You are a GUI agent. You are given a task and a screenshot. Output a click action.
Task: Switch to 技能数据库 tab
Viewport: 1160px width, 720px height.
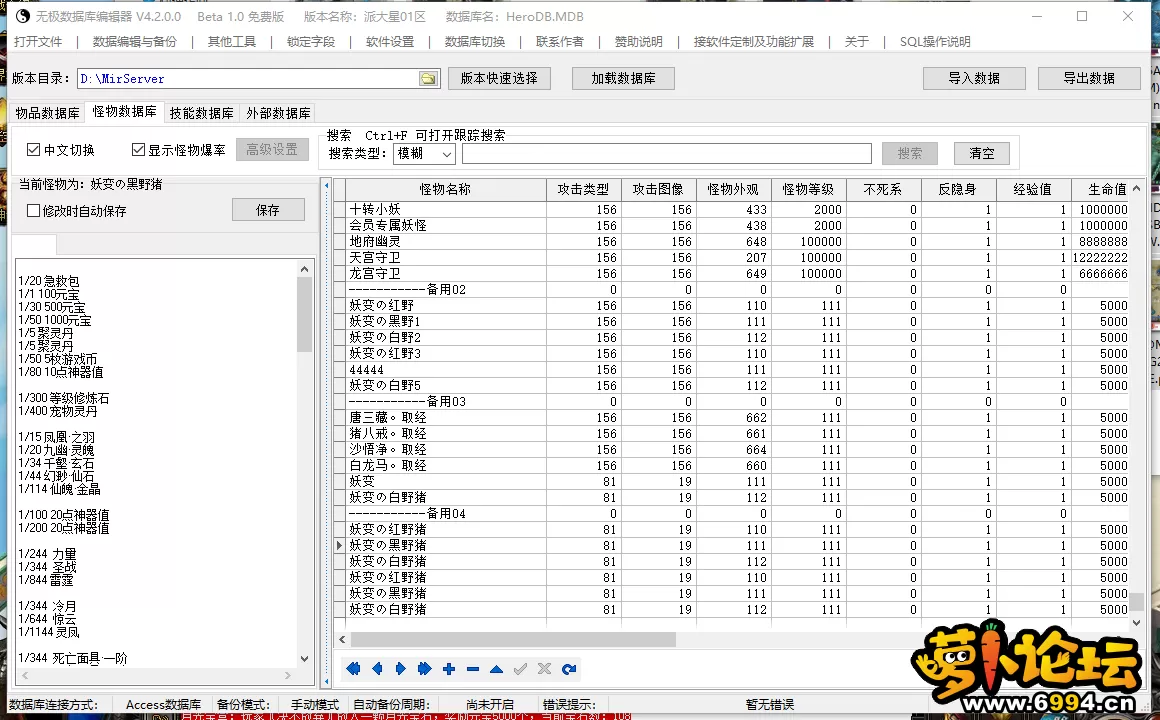tap(201, 113)
